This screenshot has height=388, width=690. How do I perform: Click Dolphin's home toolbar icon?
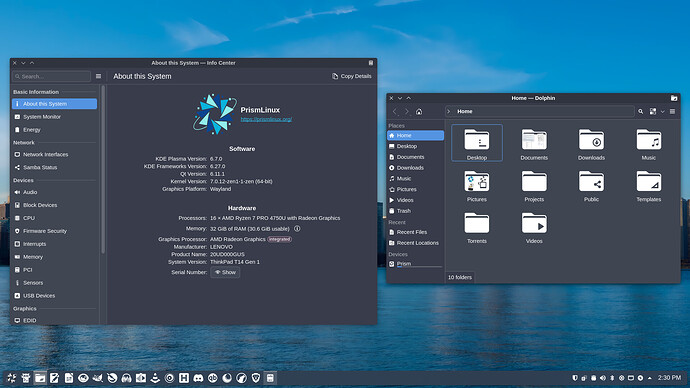419,112
